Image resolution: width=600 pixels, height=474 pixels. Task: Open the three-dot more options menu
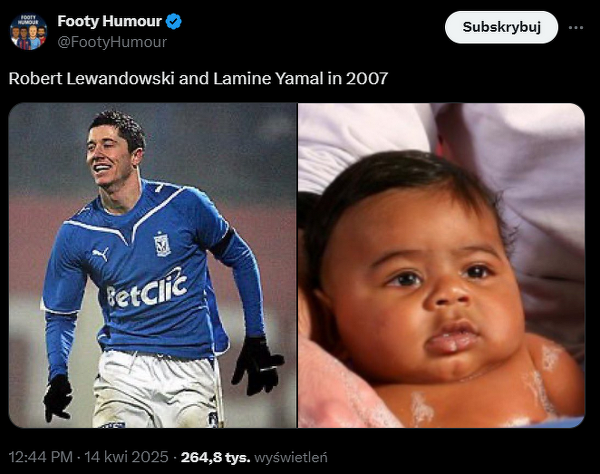click(x=576, y=28)
